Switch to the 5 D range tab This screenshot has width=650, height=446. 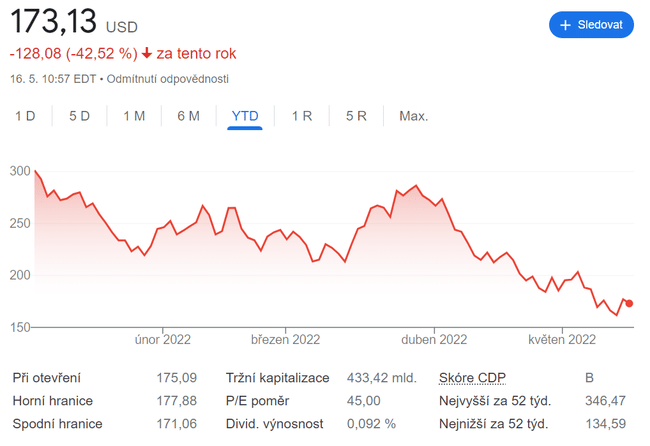coord(80,116)
